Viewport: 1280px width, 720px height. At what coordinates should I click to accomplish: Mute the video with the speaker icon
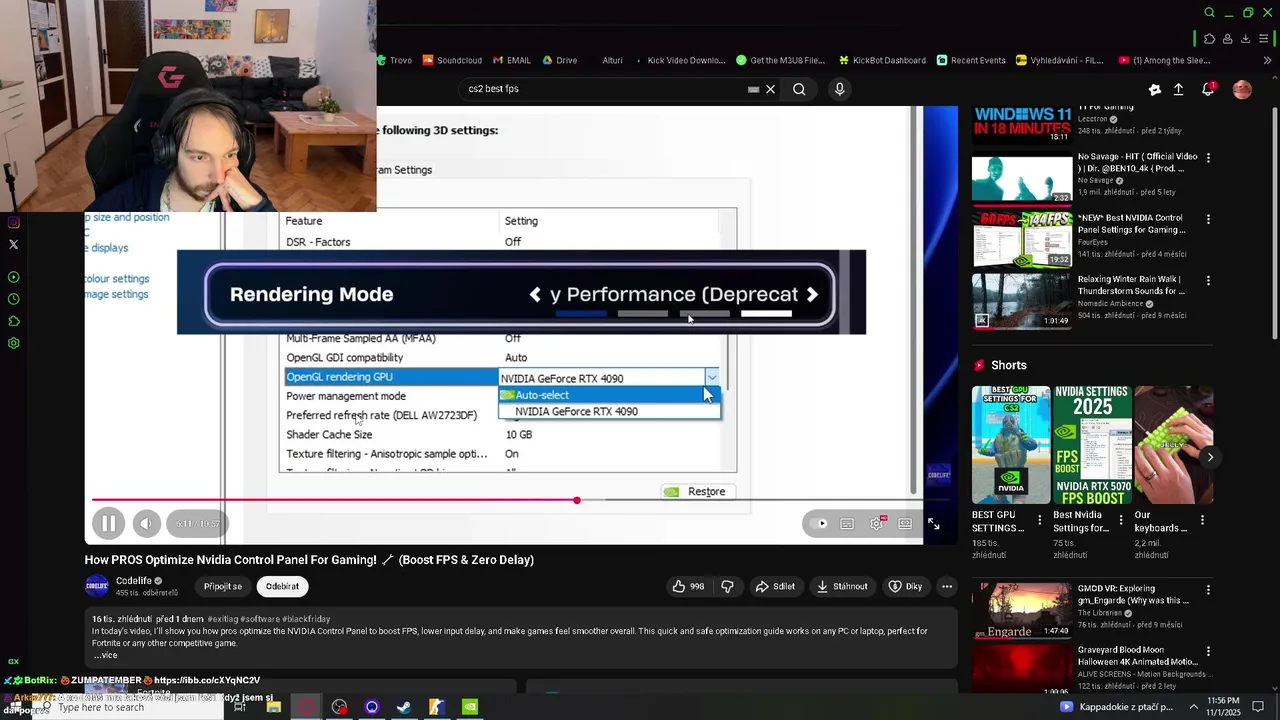pos(146,523)
